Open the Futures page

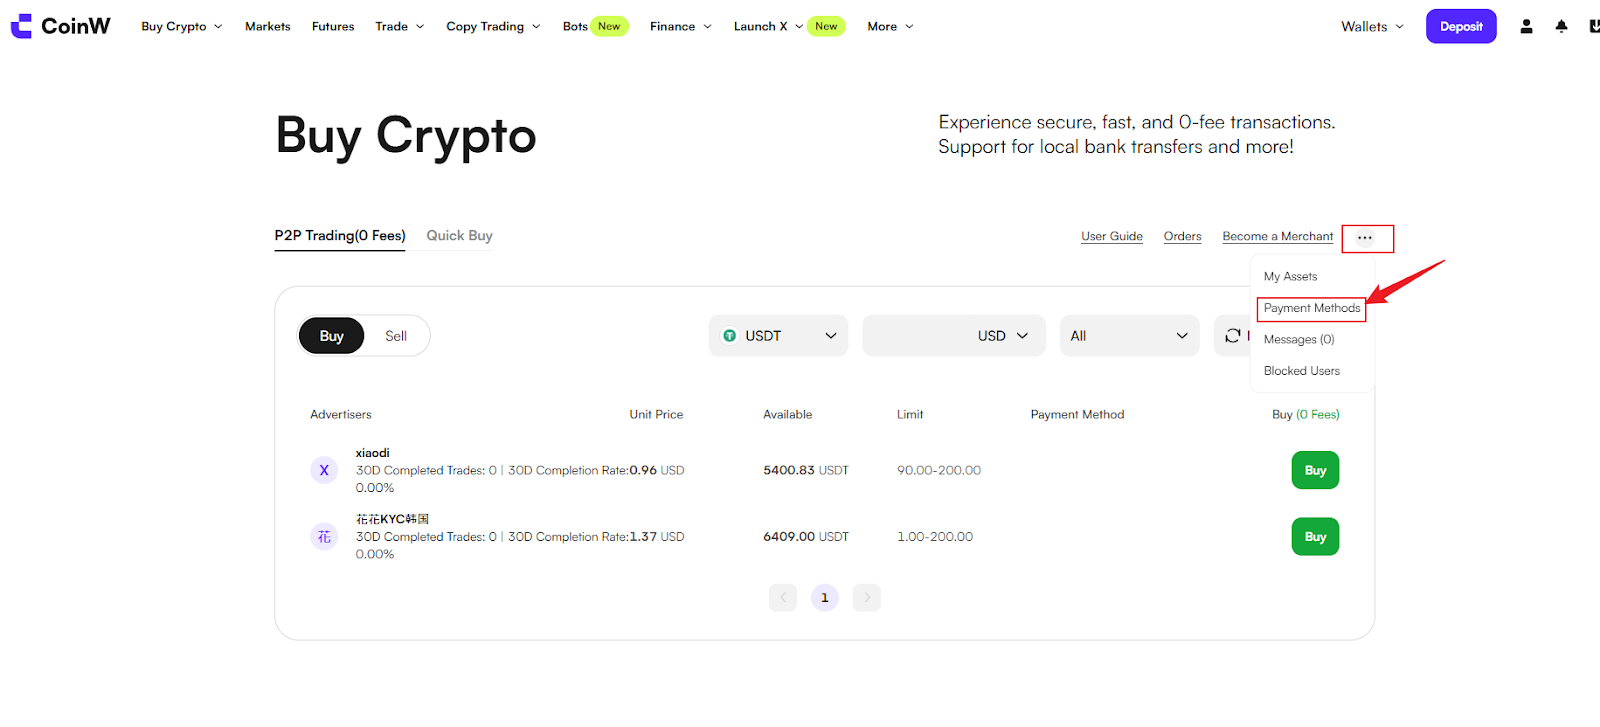(333, 27)
